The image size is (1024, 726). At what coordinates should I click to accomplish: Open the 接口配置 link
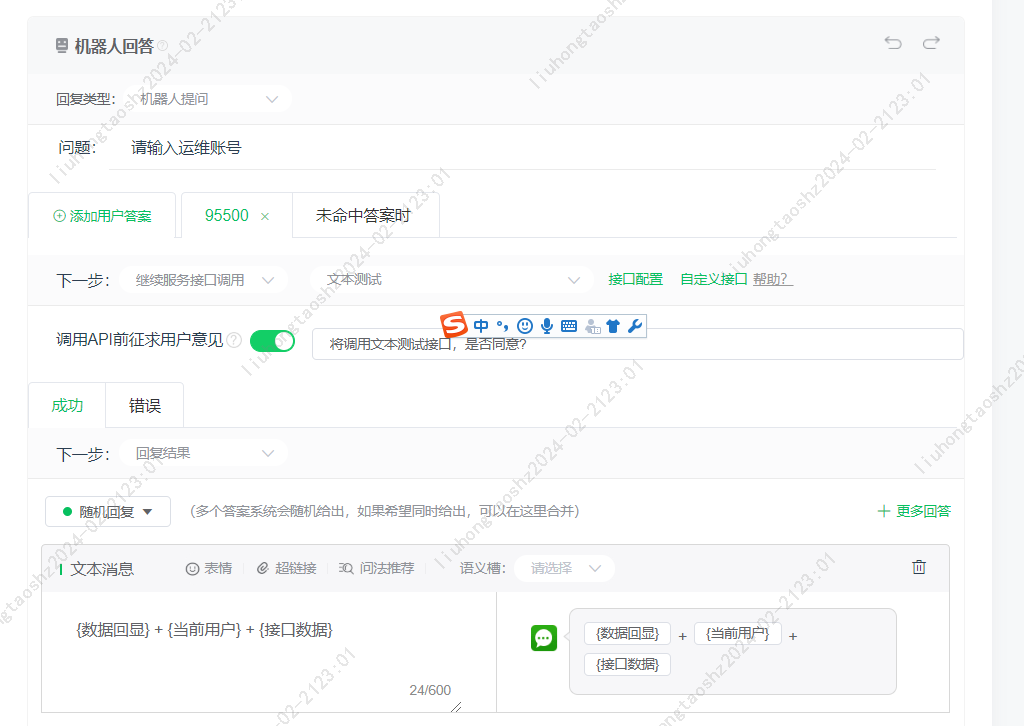635,279
